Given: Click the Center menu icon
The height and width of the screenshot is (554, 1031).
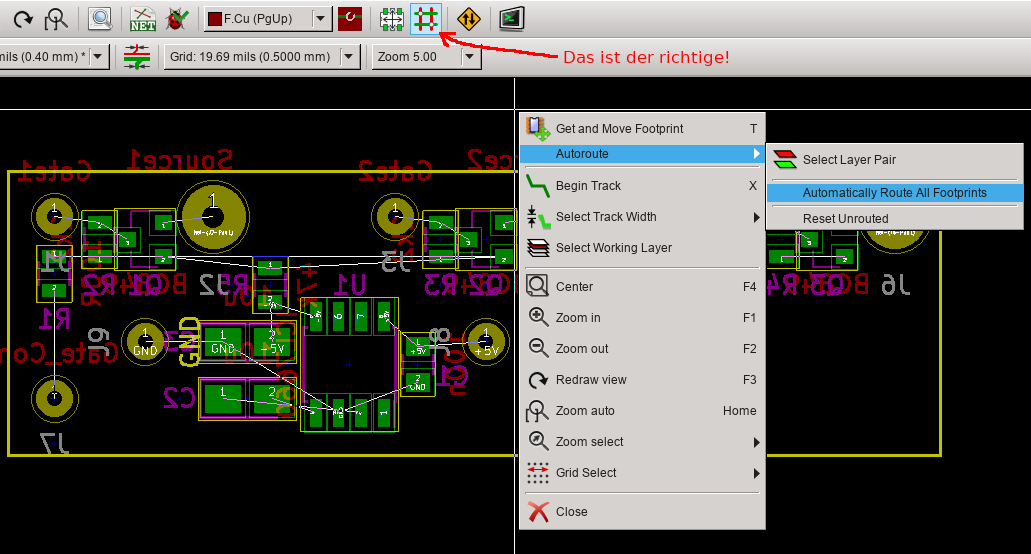Looking at the screenshot, I should (538, 287).
